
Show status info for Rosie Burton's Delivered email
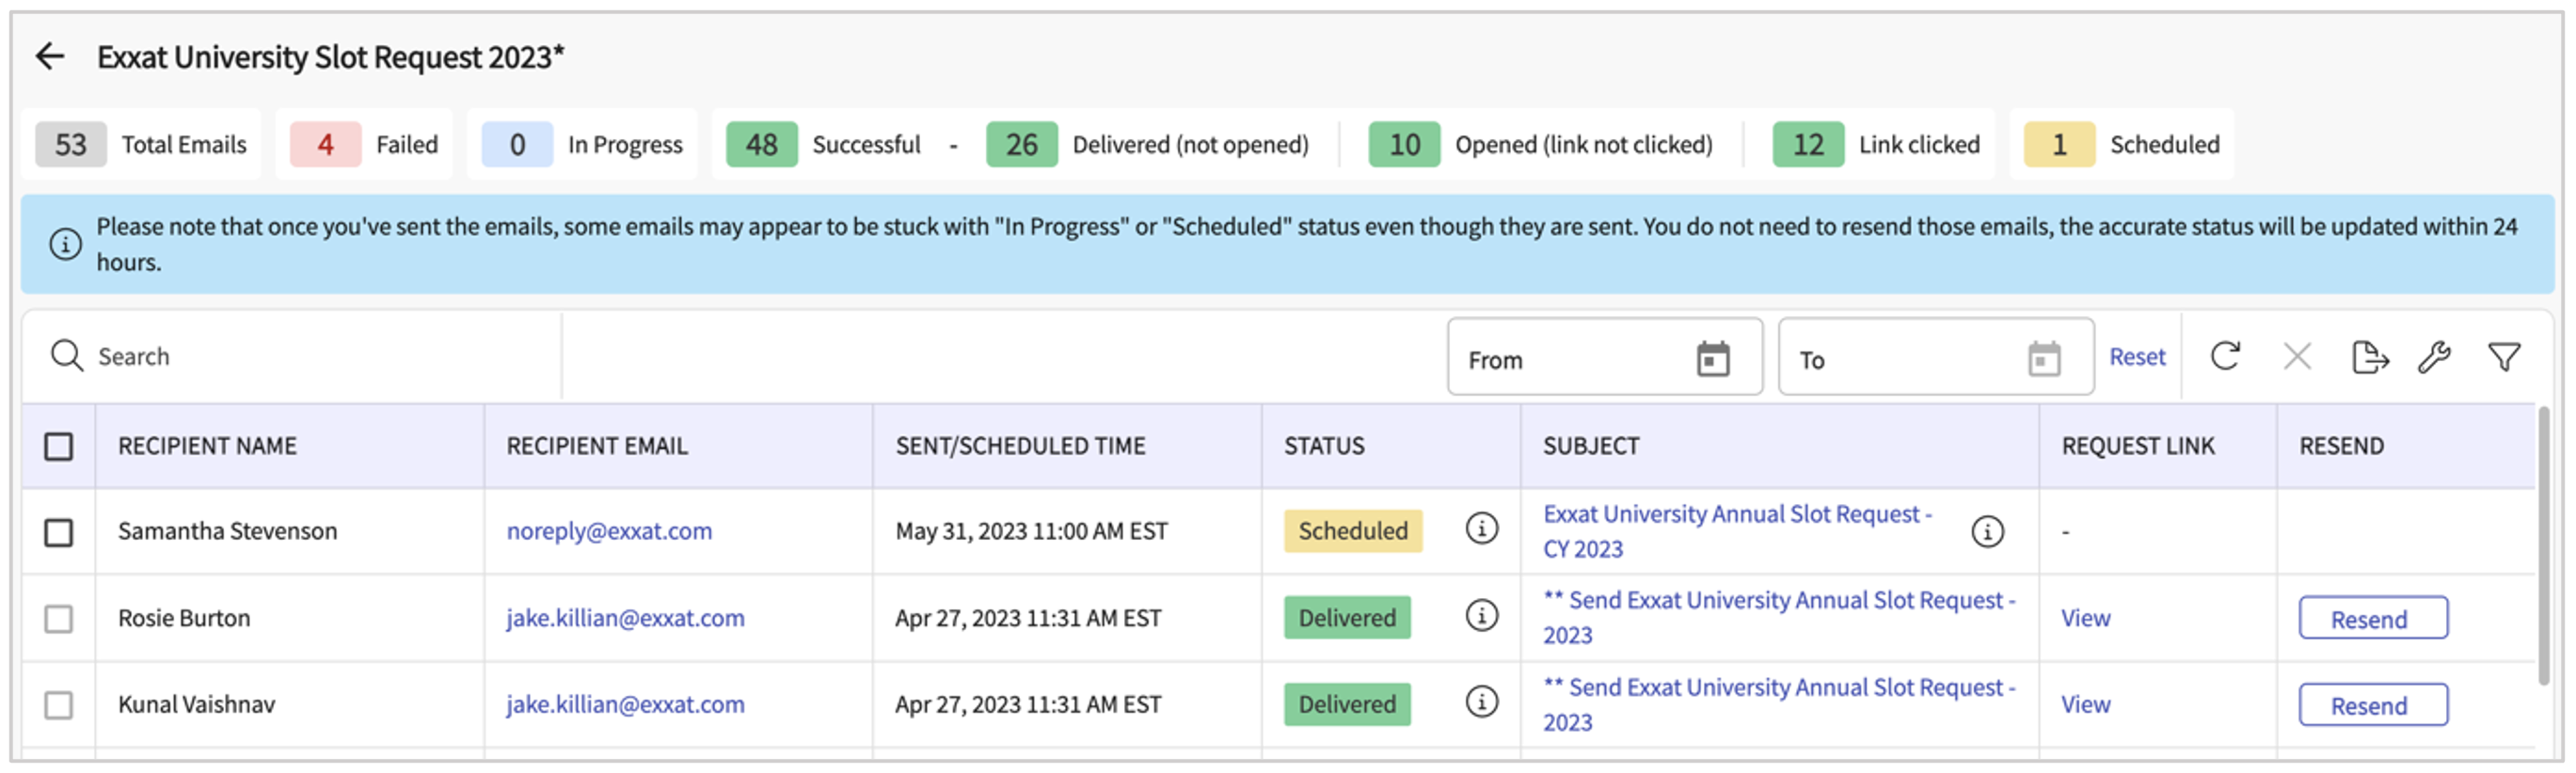1482,615
